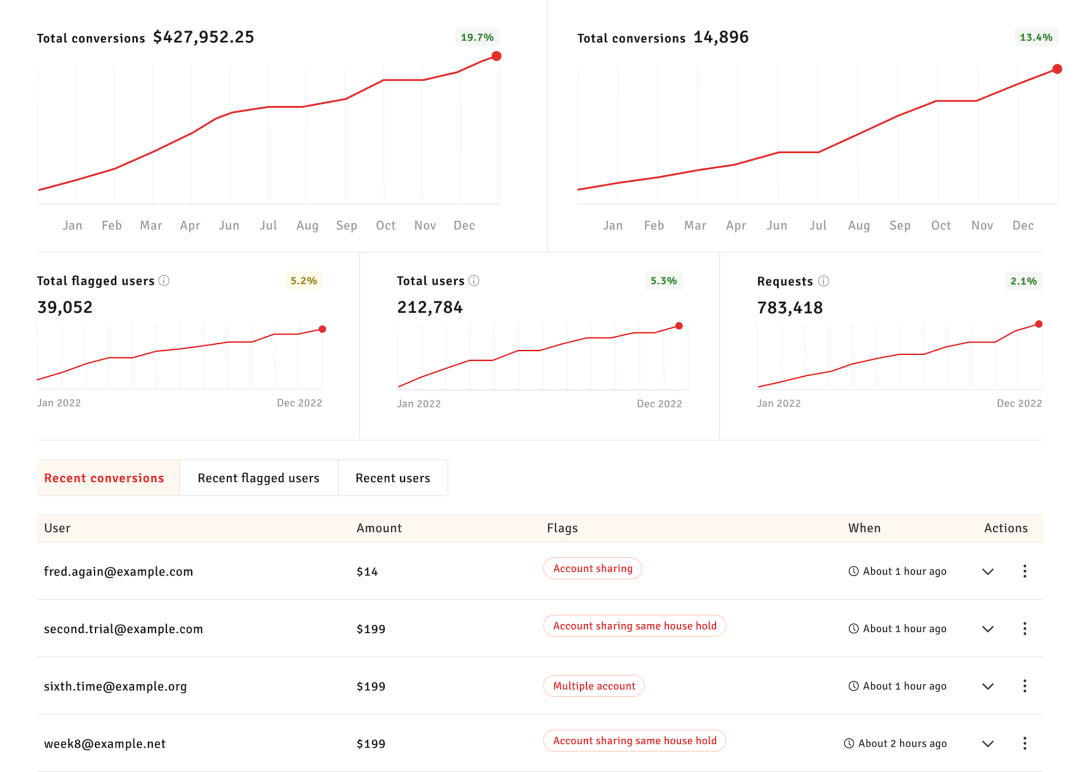Click clock icon in week8 row
Screen dimensions: 1080x772
tap(849, 743)
